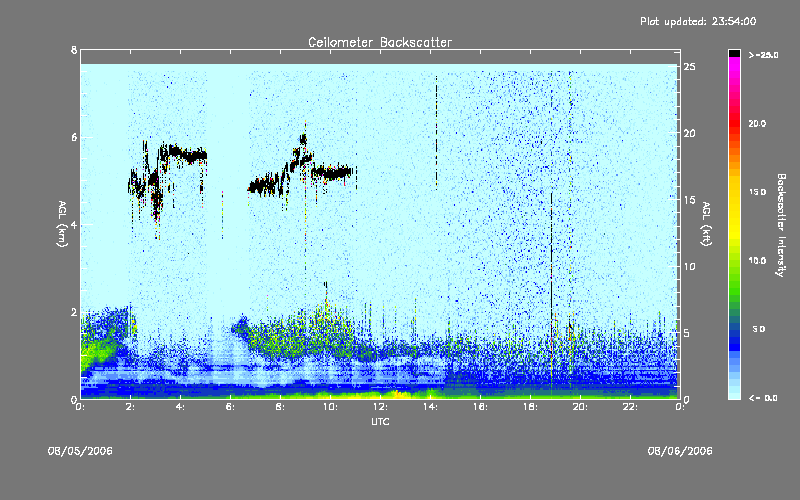Click the "AGL (kft)" right axis label

706,224
